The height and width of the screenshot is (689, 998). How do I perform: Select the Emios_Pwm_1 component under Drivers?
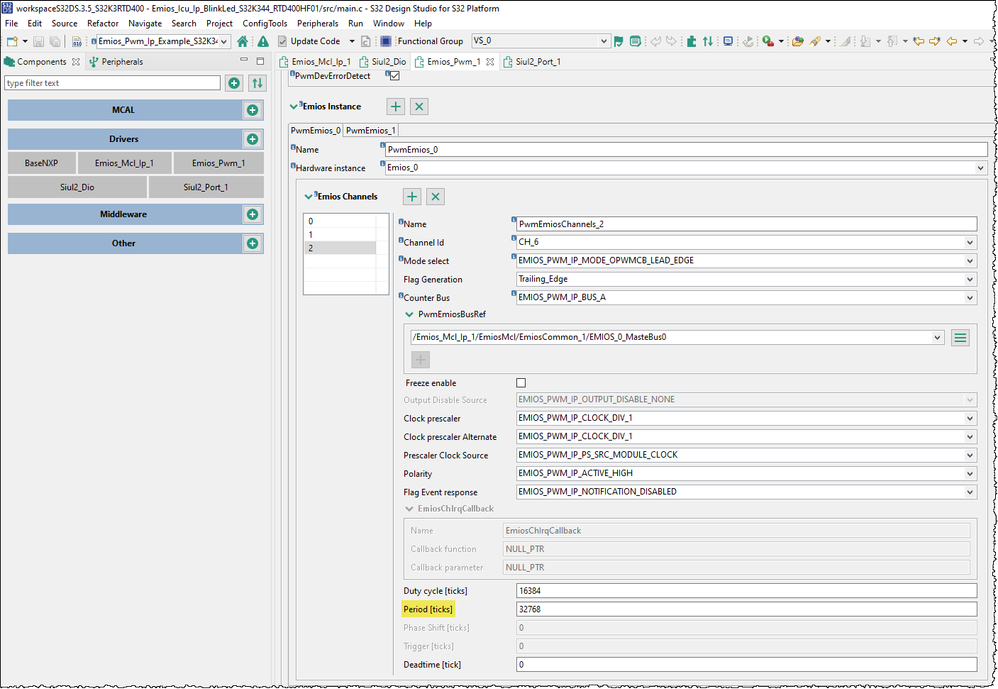coord(218,162)
